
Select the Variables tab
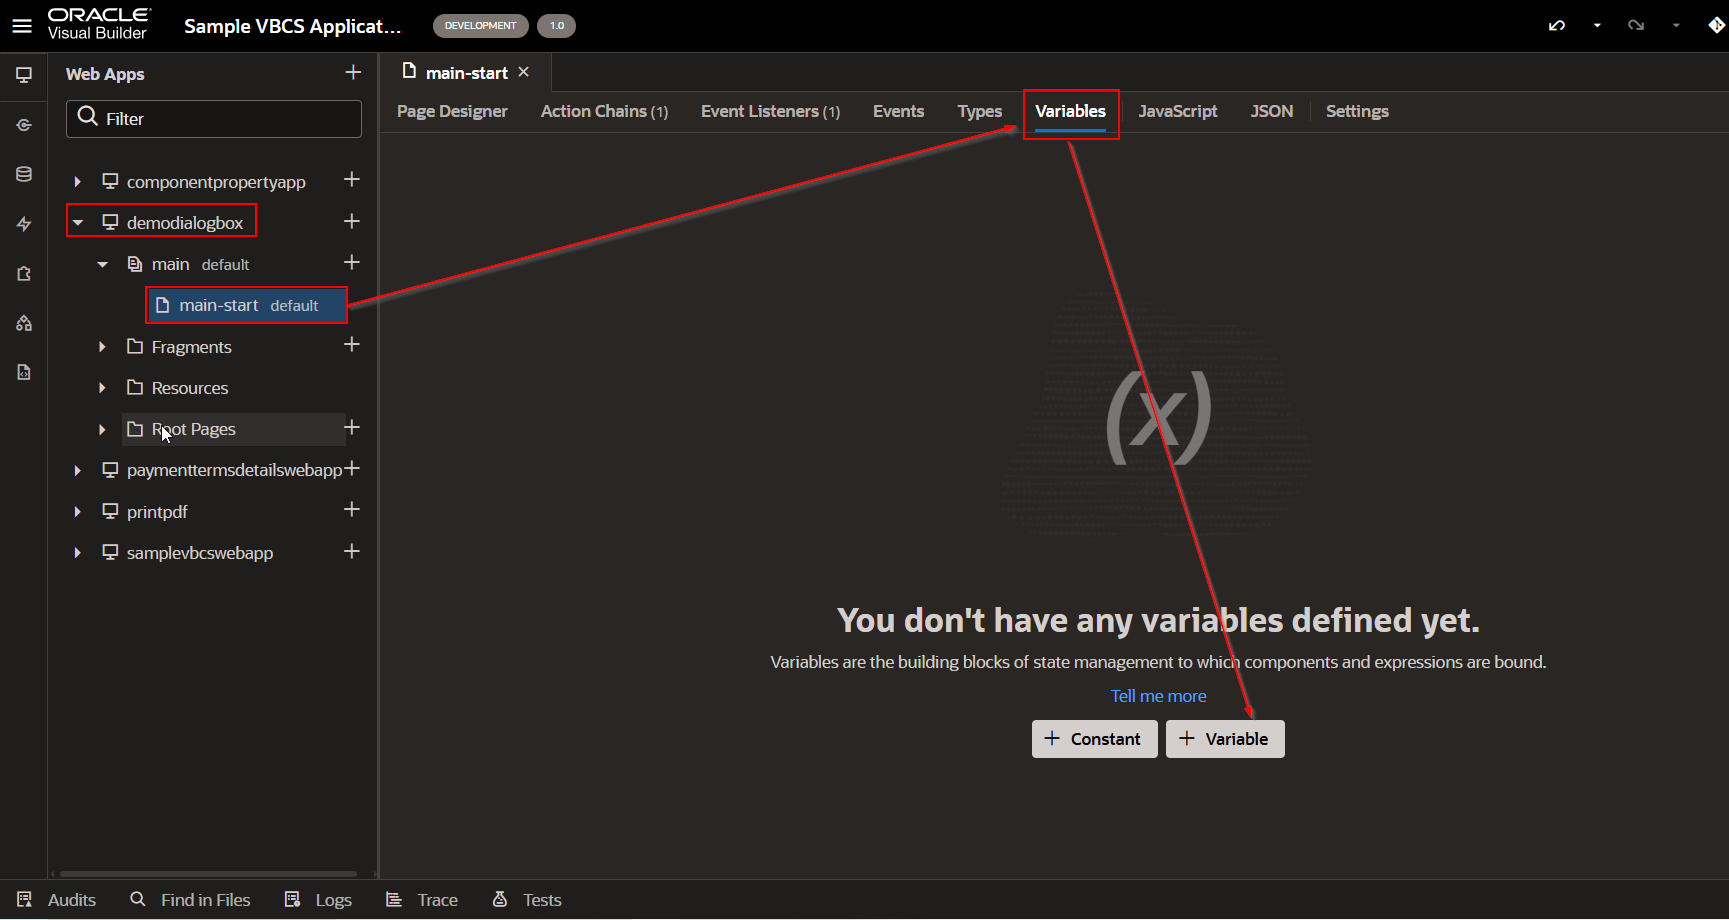coord(1070,111)
